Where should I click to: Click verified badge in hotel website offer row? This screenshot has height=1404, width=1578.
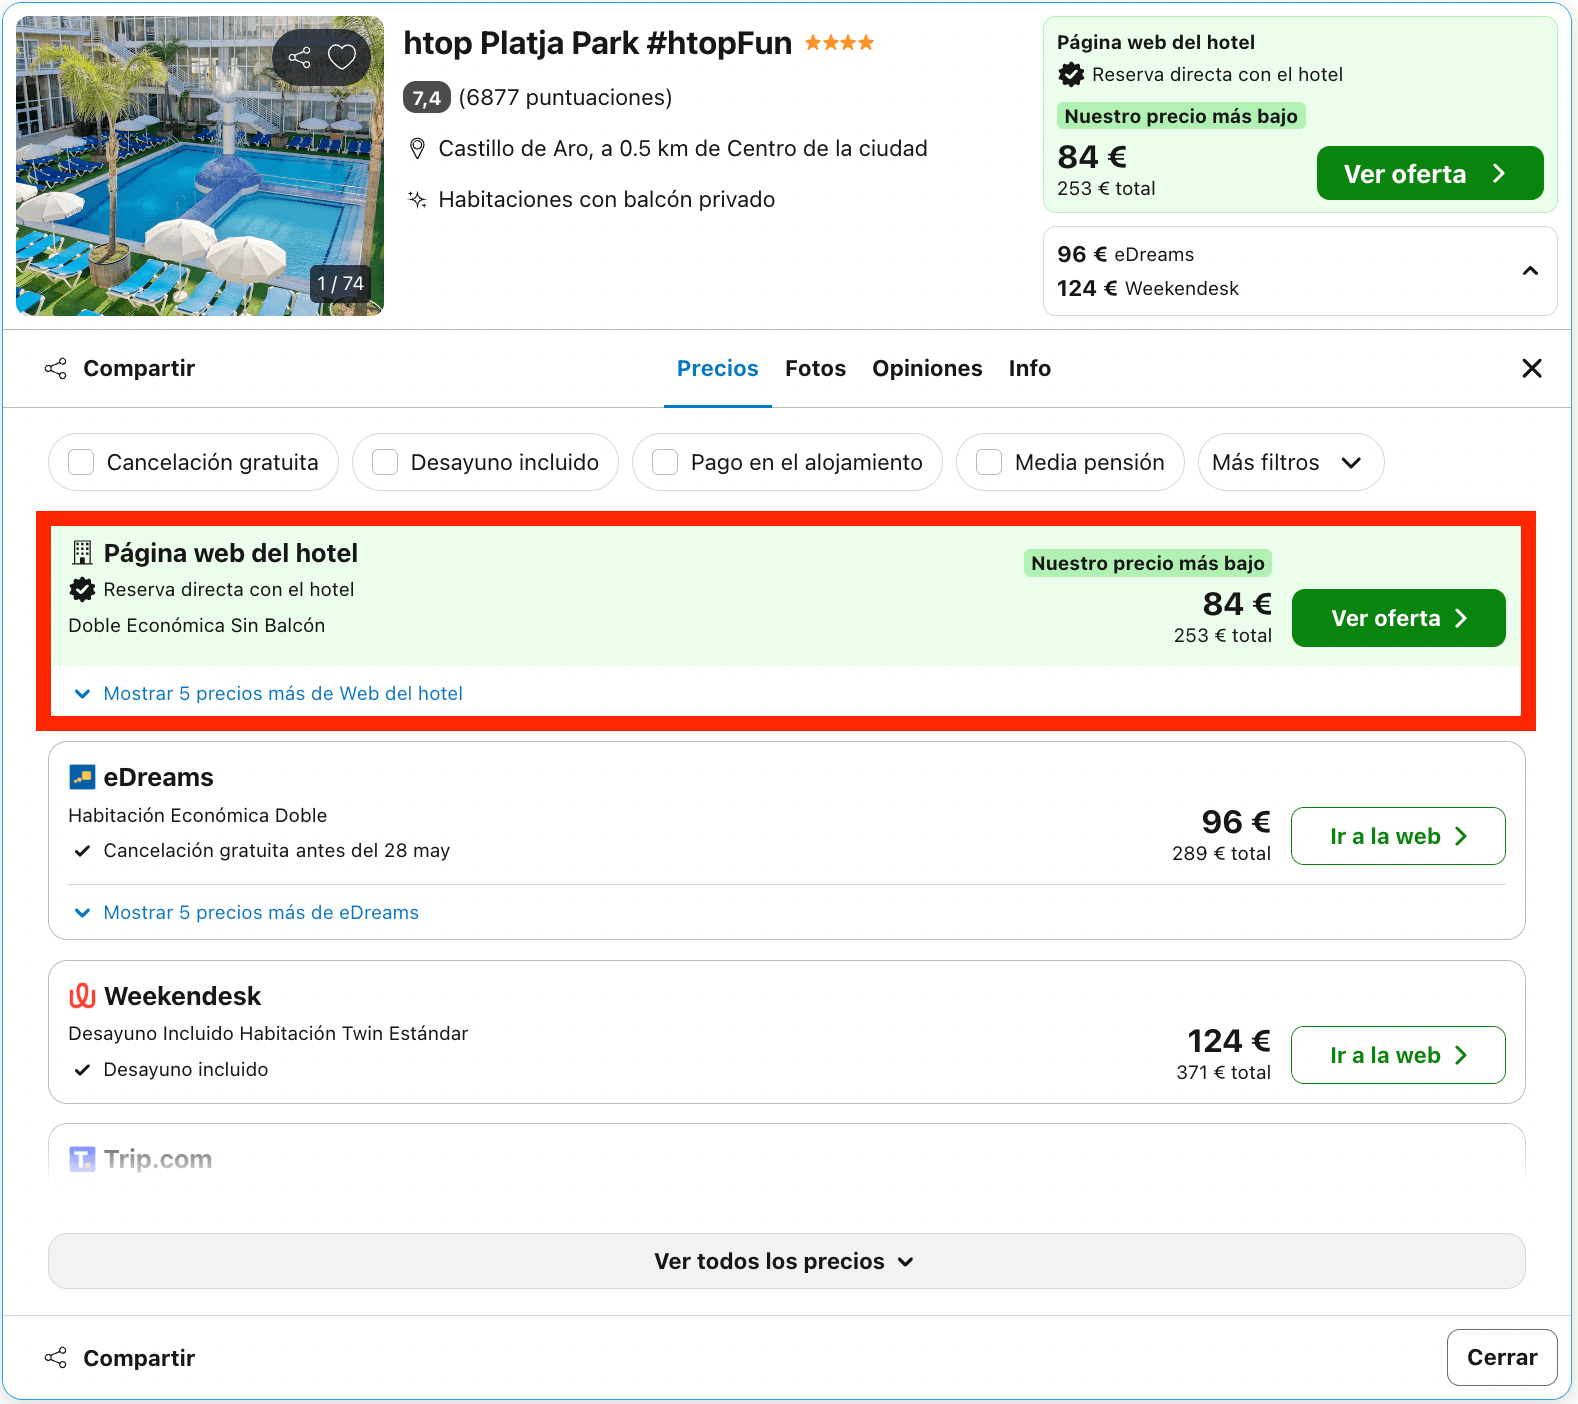(82, 590)
